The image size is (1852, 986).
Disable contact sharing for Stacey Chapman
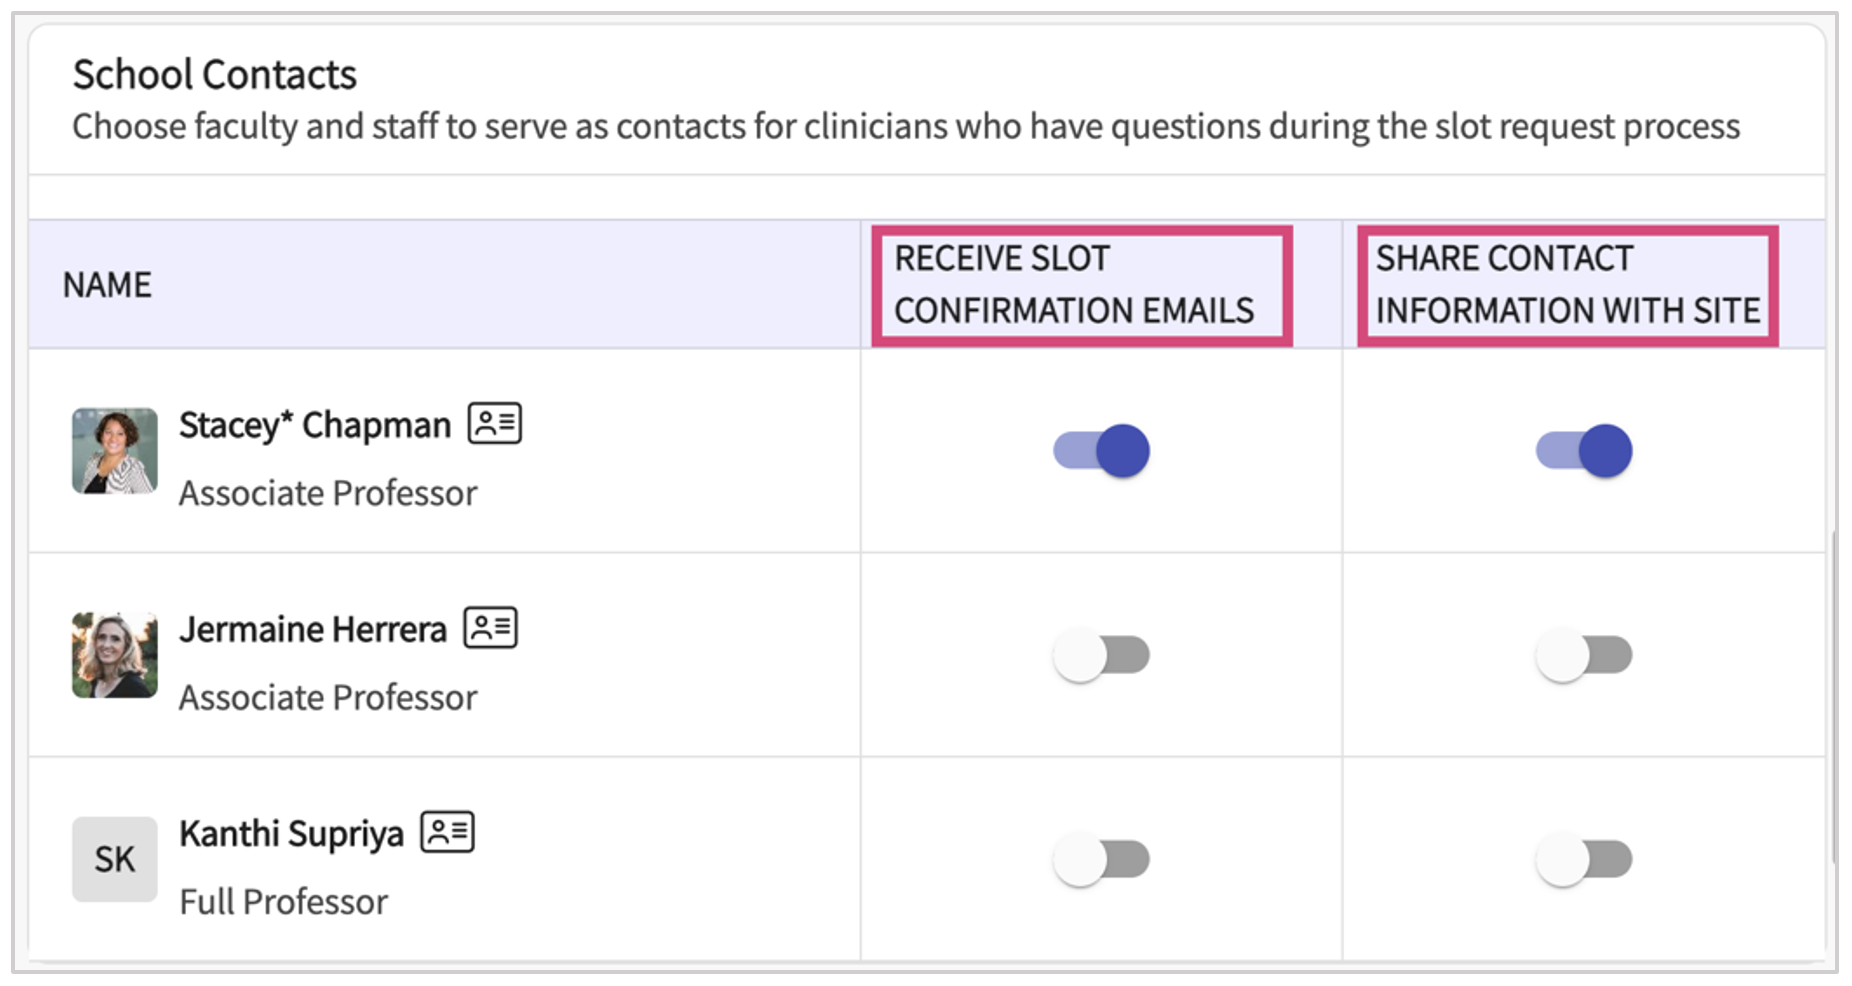(1584, 451)
